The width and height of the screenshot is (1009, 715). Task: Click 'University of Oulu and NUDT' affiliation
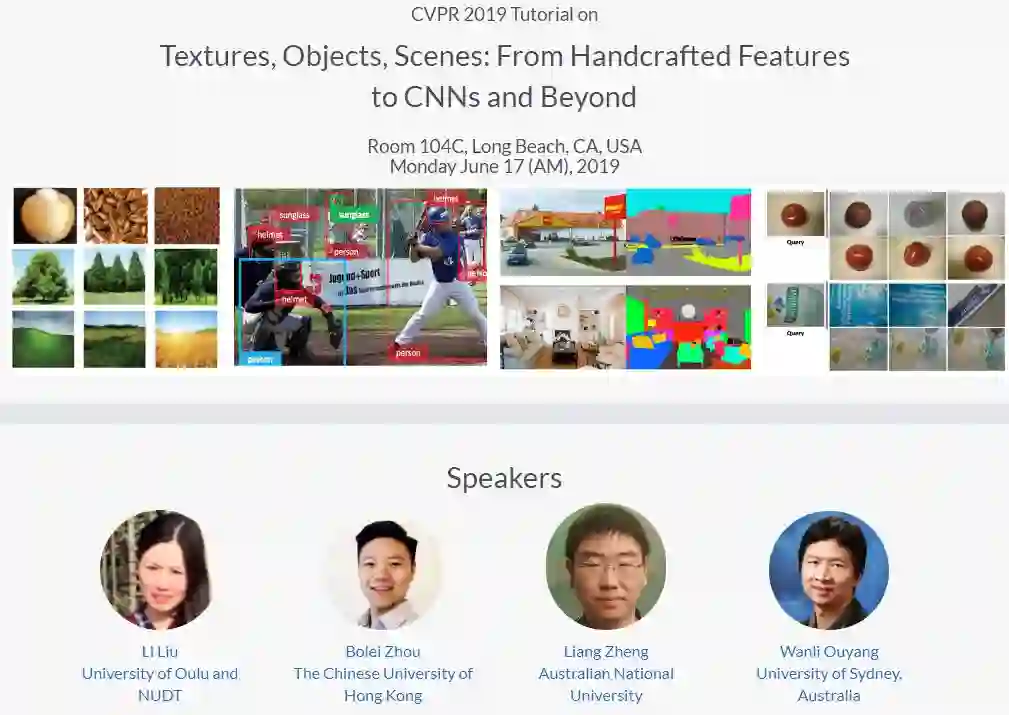pyautogui.click(x=160, y=684)
